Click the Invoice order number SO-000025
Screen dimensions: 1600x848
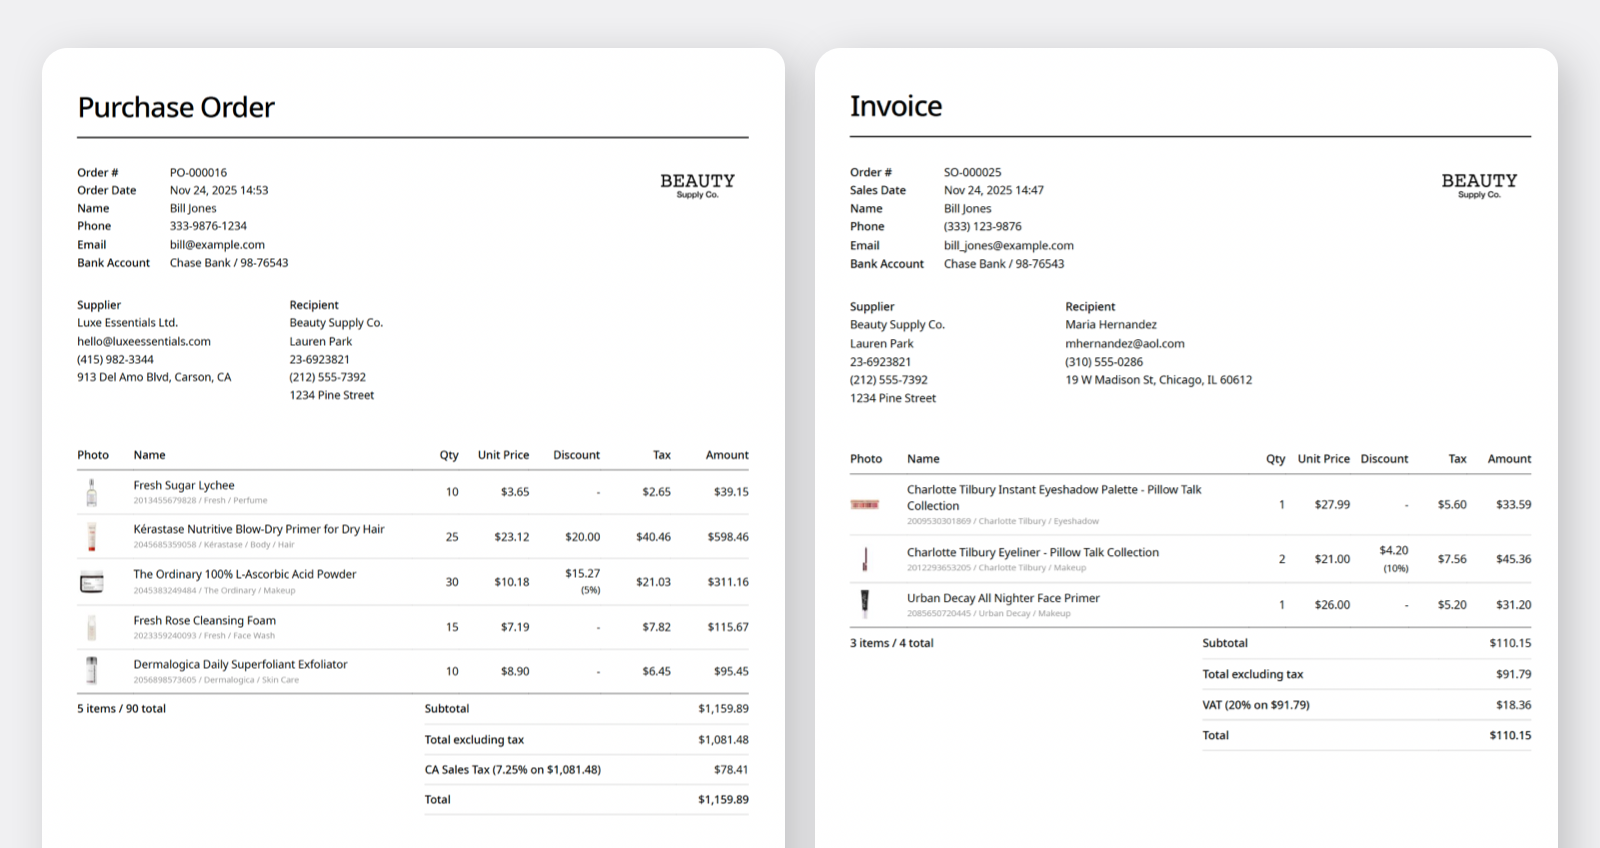972,172
